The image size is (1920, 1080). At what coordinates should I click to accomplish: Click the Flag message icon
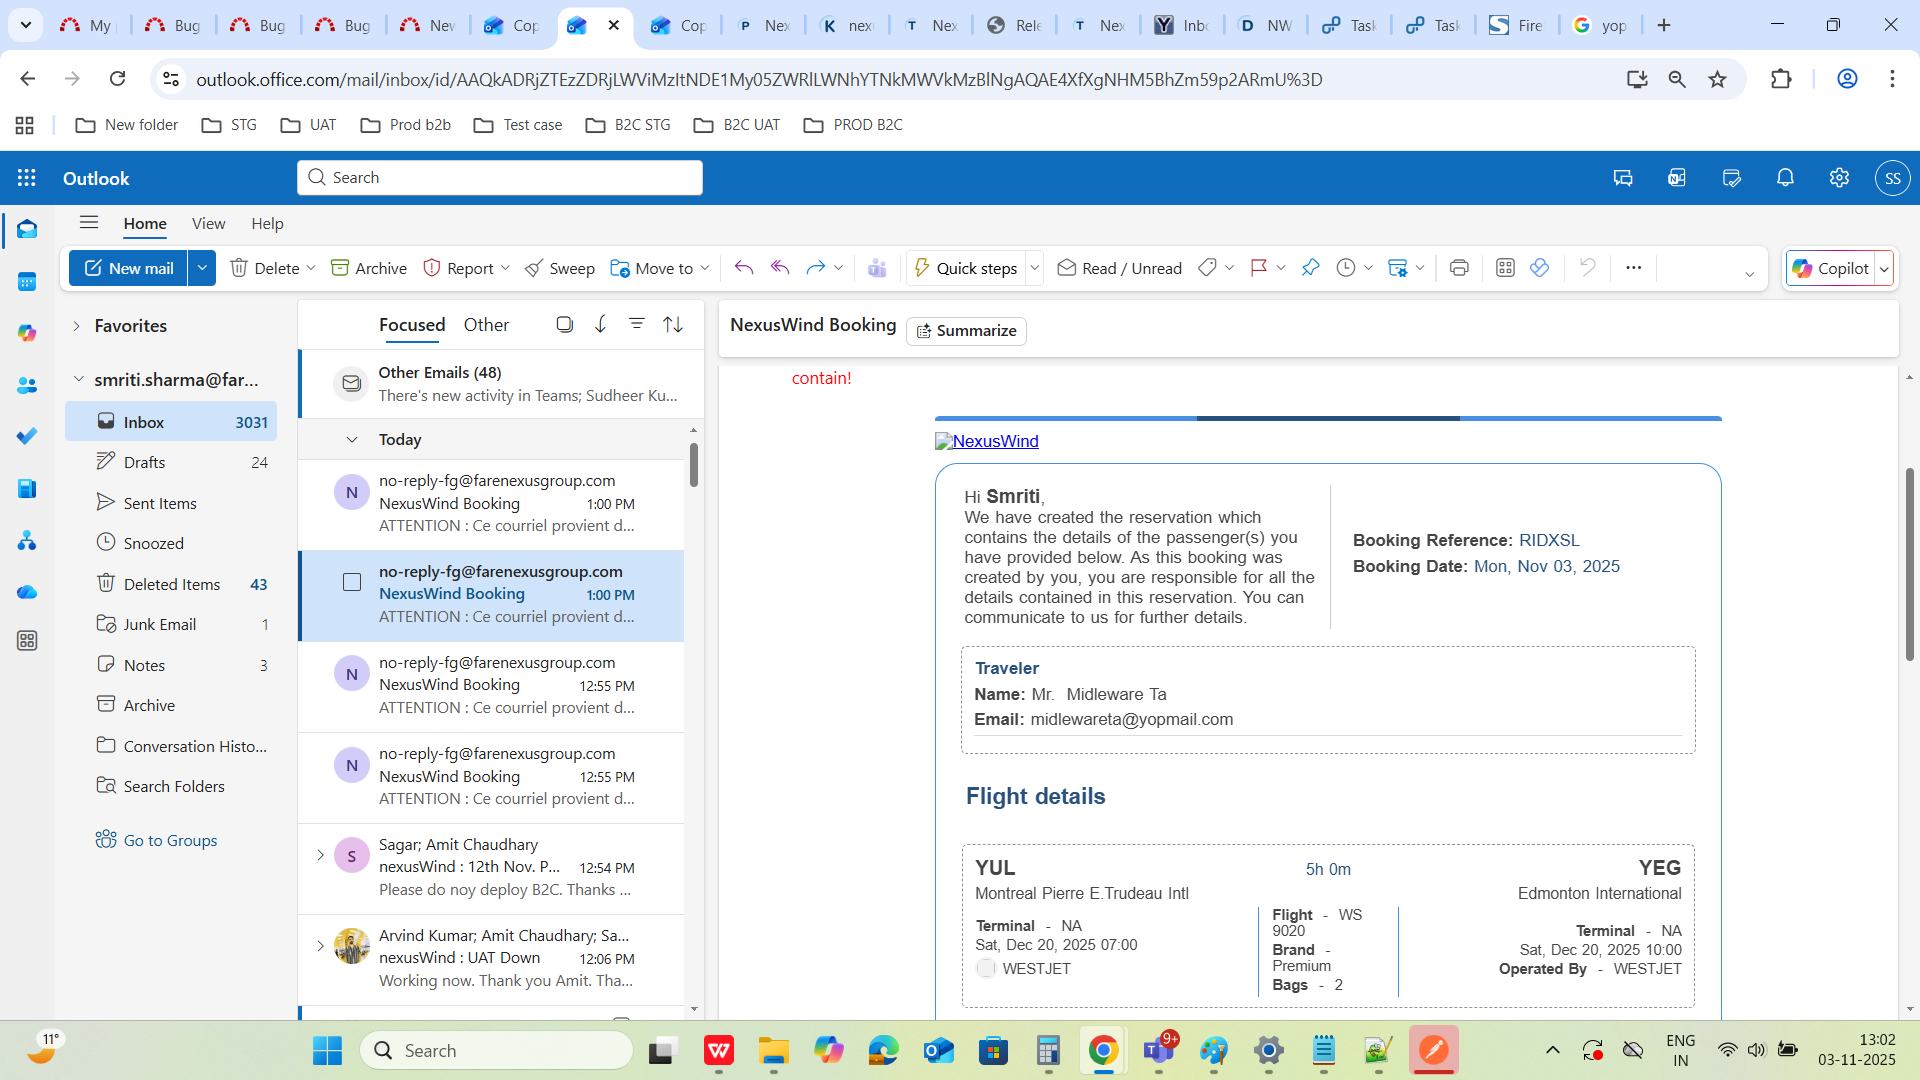click(1259, 268)
